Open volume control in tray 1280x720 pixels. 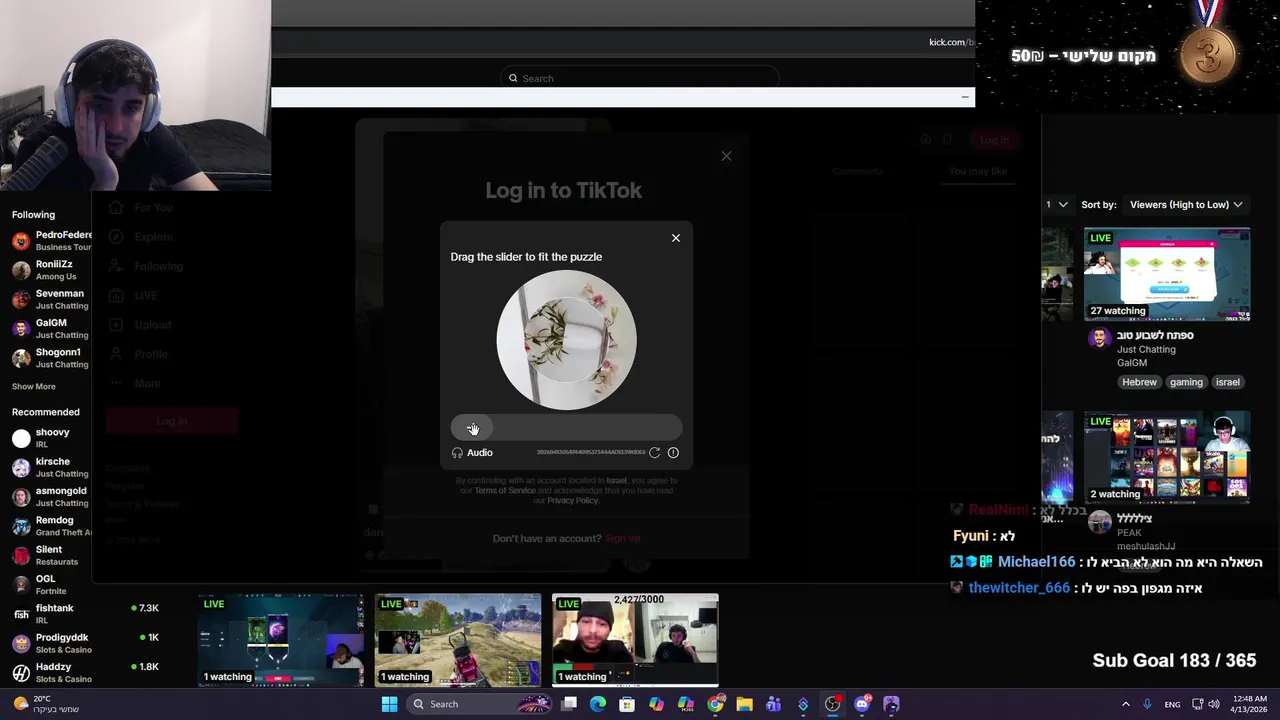click(x=1214, y=704)
